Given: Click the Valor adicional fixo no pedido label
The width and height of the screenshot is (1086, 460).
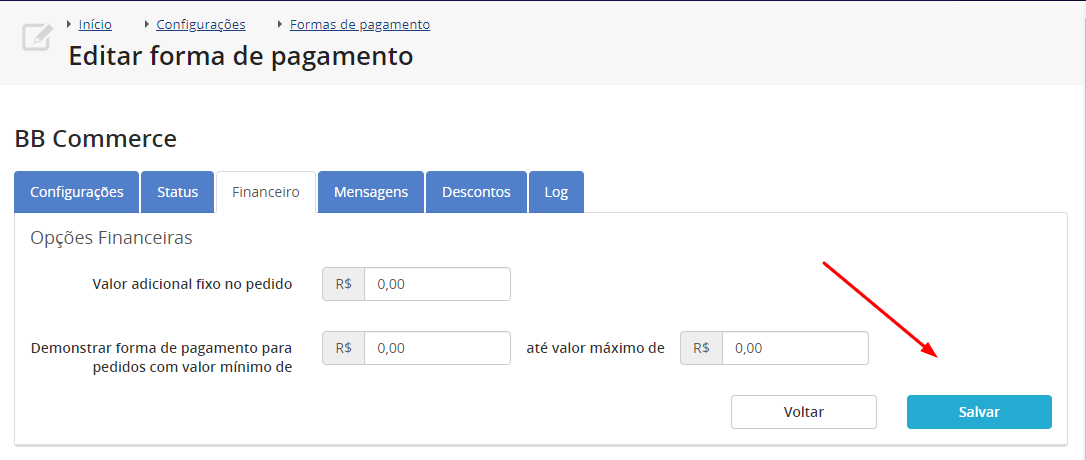Looking at the screenshot, I should 192,284.
